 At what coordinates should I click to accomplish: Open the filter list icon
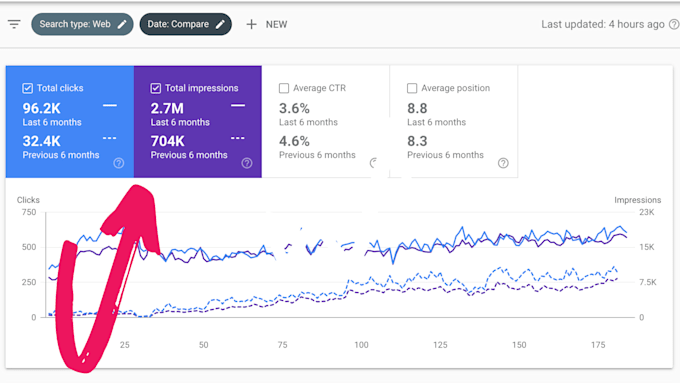click(x=14, y=24)
